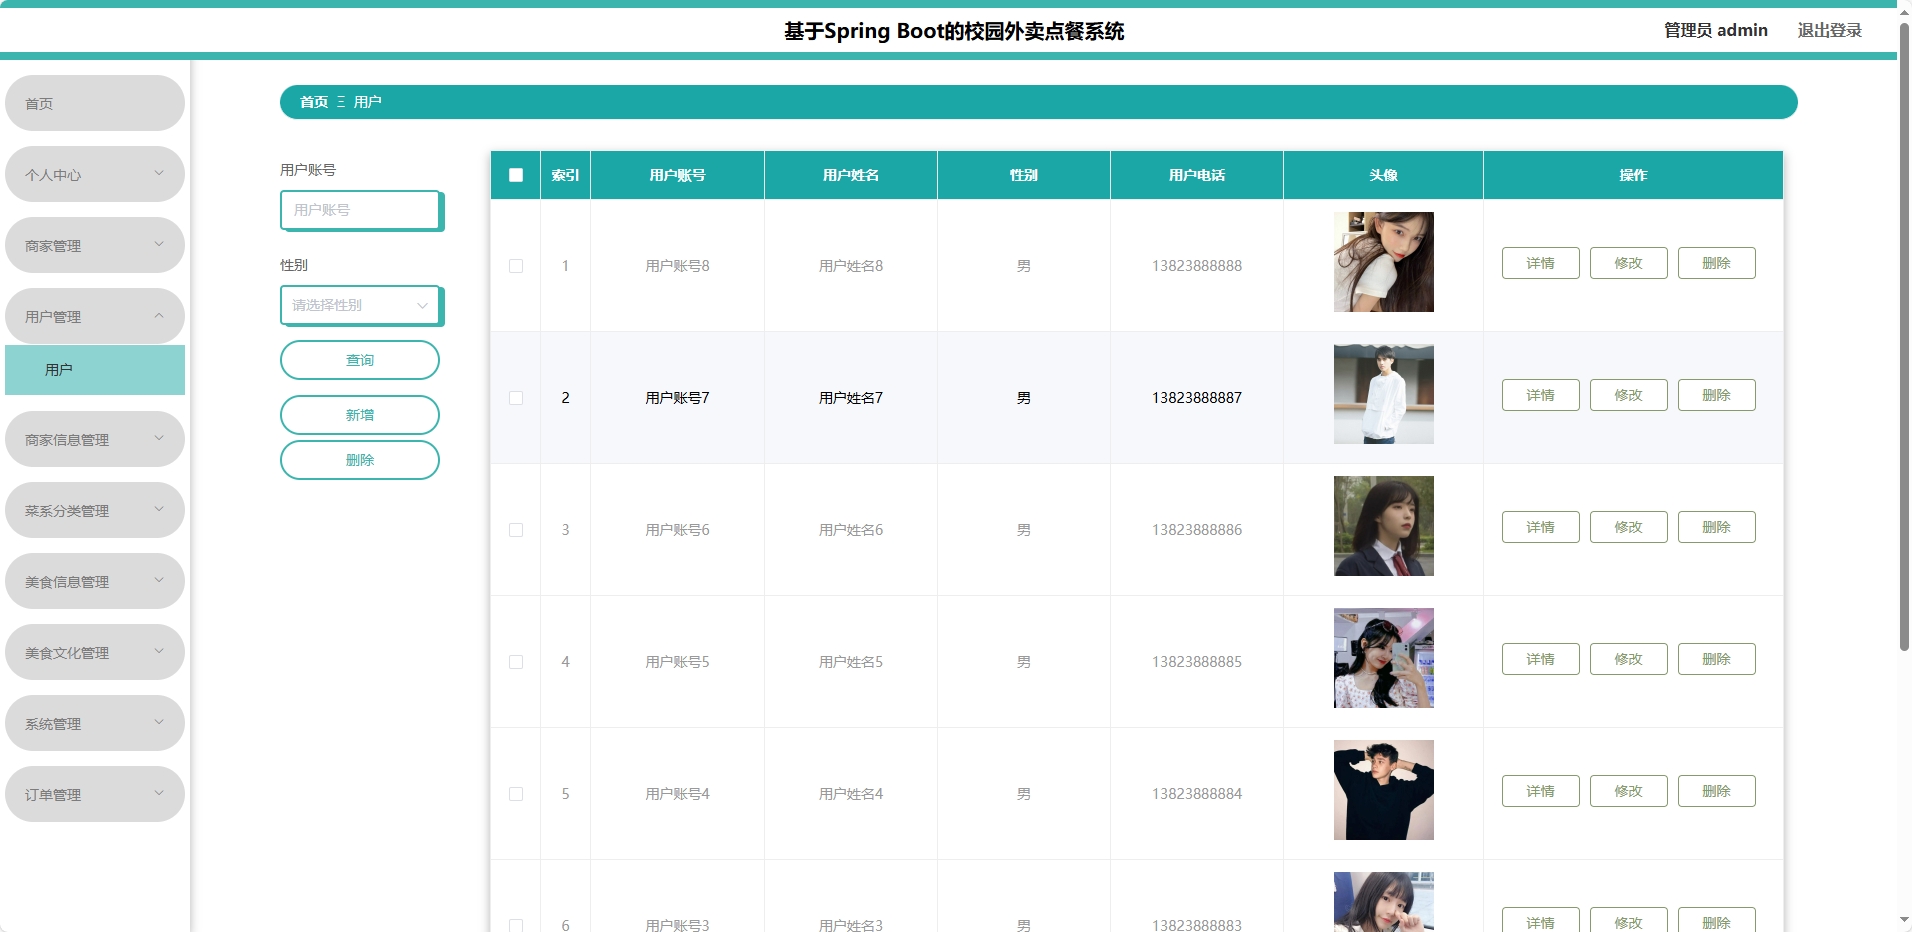Open the 请选择性别 gender dropdown
The height and width of the screenshot is (932, 1912).
(361, 305)
